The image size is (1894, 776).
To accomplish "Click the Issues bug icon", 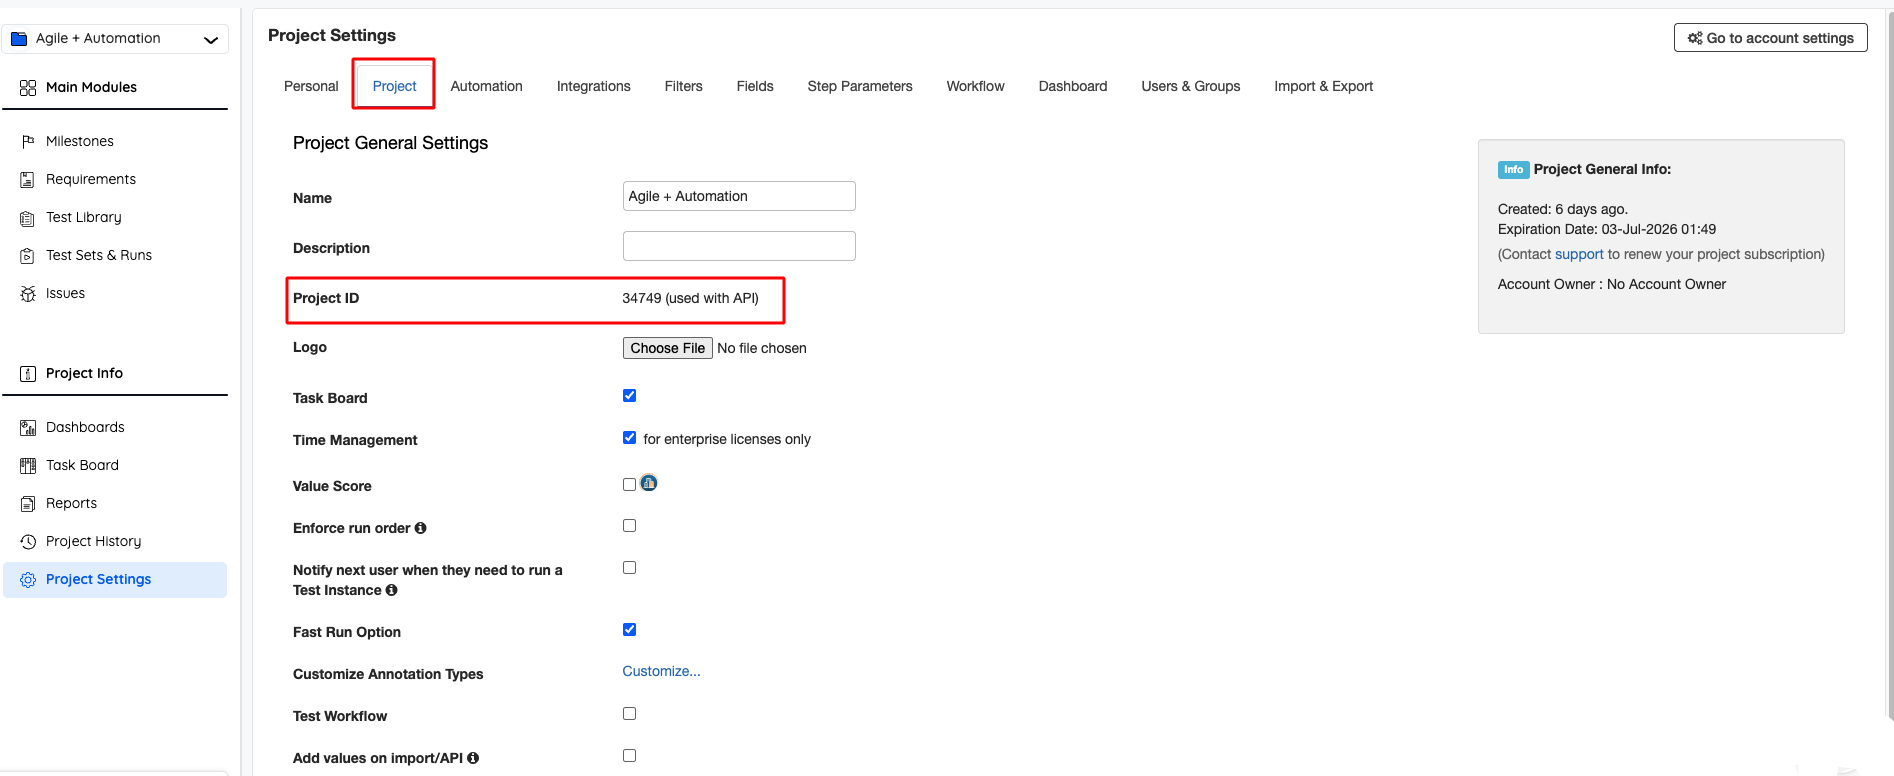I will coord(28,294).
